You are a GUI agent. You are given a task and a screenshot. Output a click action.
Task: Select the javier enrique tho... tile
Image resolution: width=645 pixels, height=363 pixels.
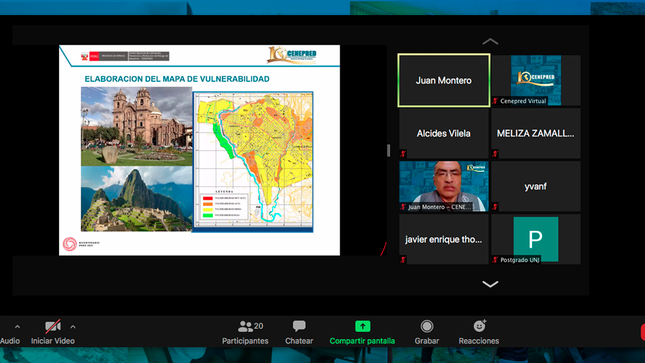[x=444, y=239]
